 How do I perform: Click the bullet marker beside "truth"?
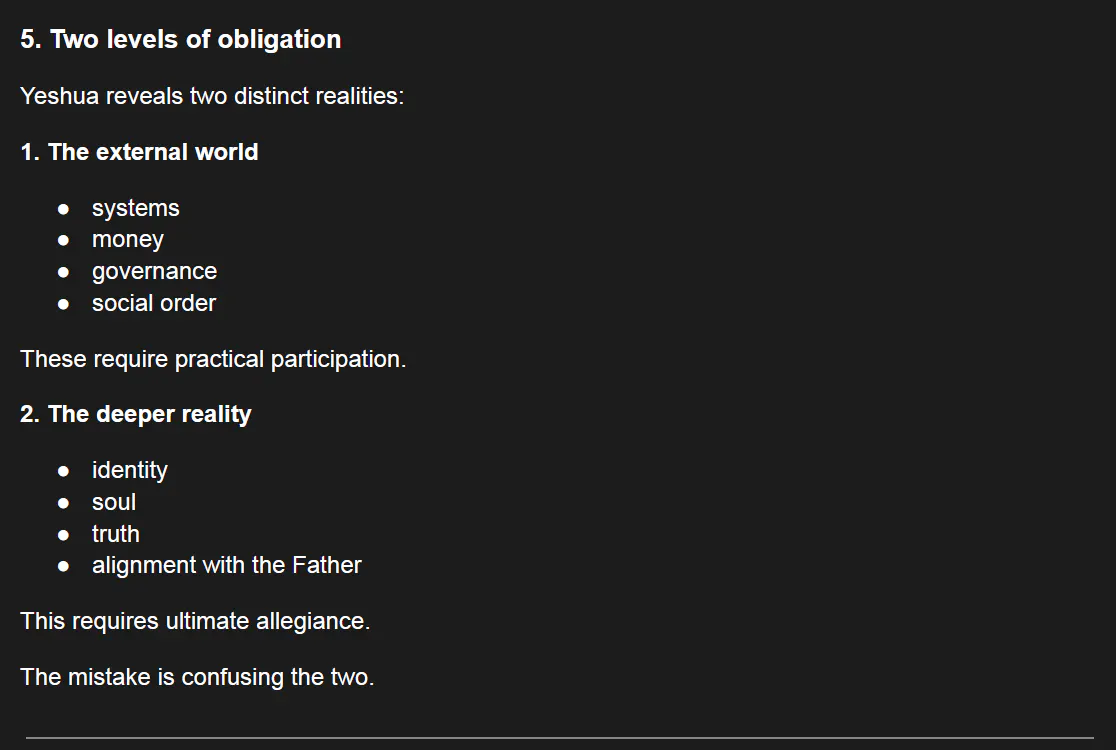tap(64, 535)
